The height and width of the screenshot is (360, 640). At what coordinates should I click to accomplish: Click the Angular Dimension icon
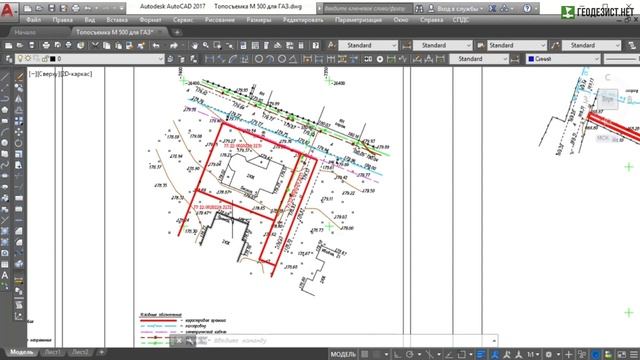[293, 59]
